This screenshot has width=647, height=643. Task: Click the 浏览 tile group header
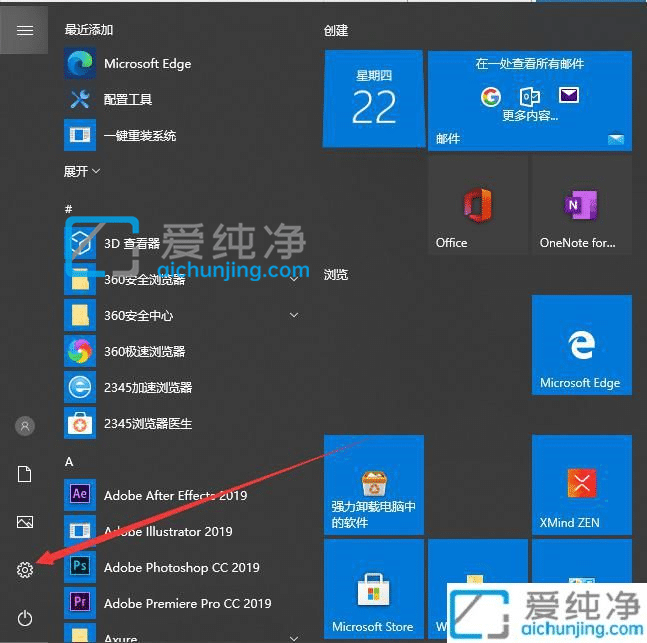pyautogui.click(x=336, y=274)
